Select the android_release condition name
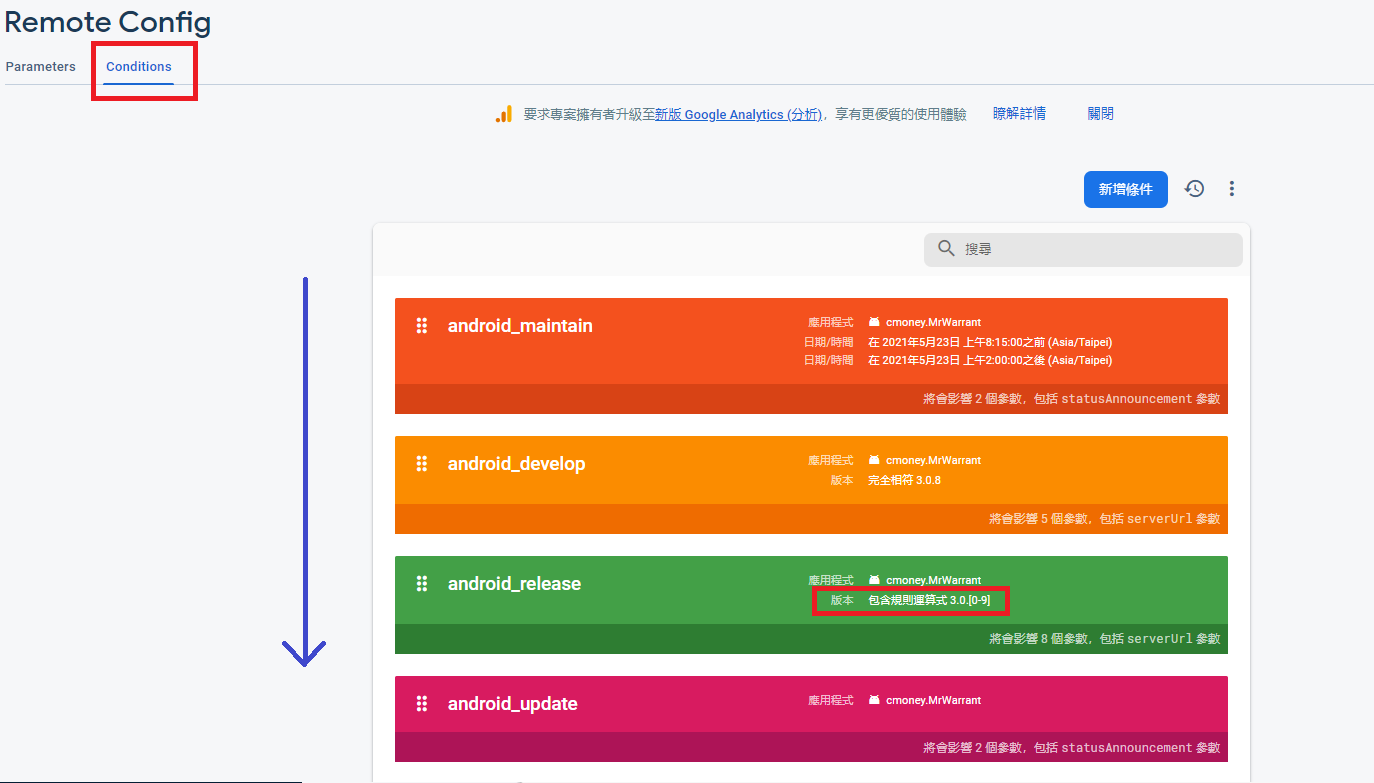The image size is (1374, 783). [514, 584]
